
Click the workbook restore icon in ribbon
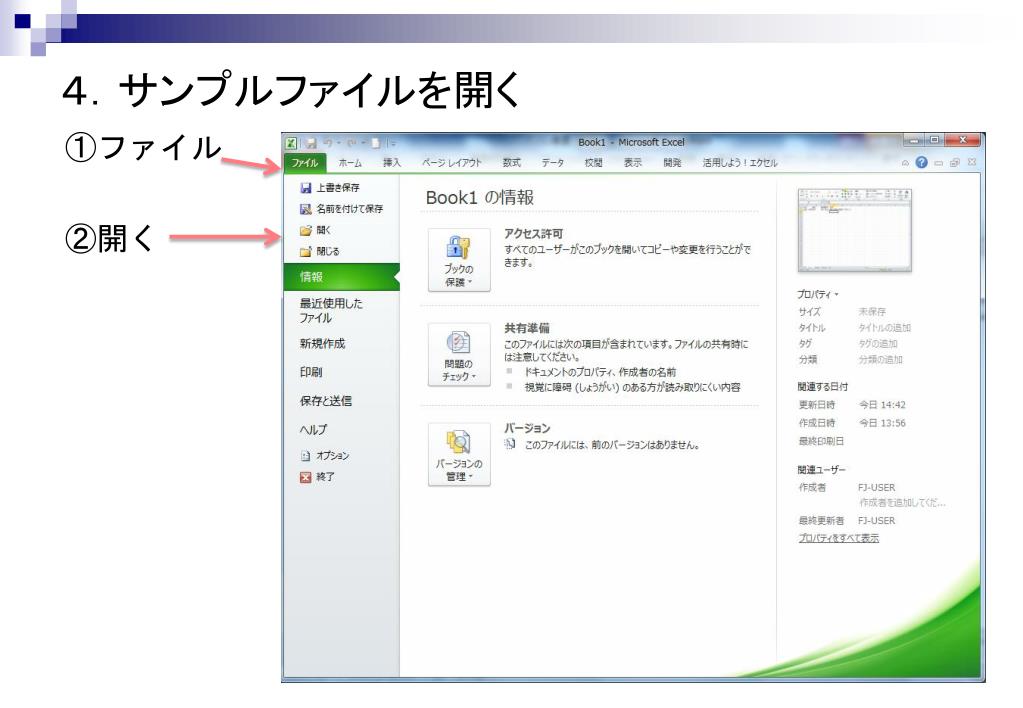click(955, 162)
